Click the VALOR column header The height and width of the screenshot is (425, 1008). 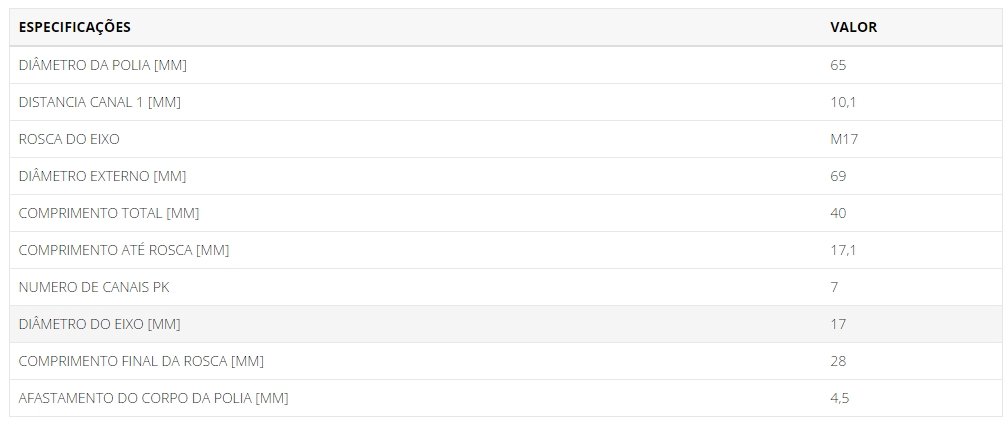click(854, 27)
